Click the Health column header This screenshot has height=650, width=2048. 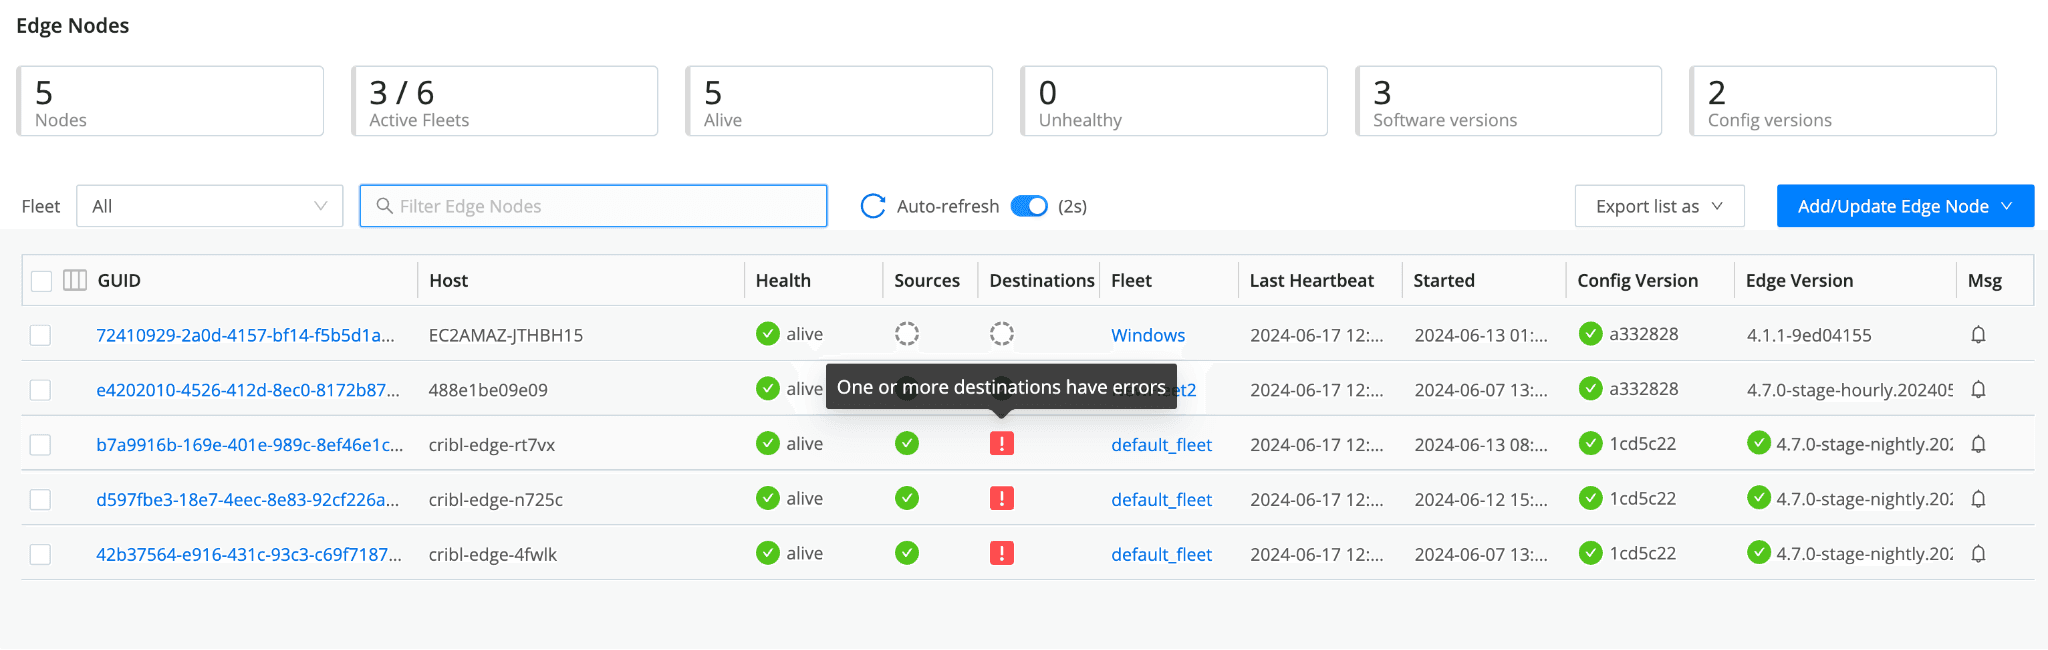click(x=783, y=281)
